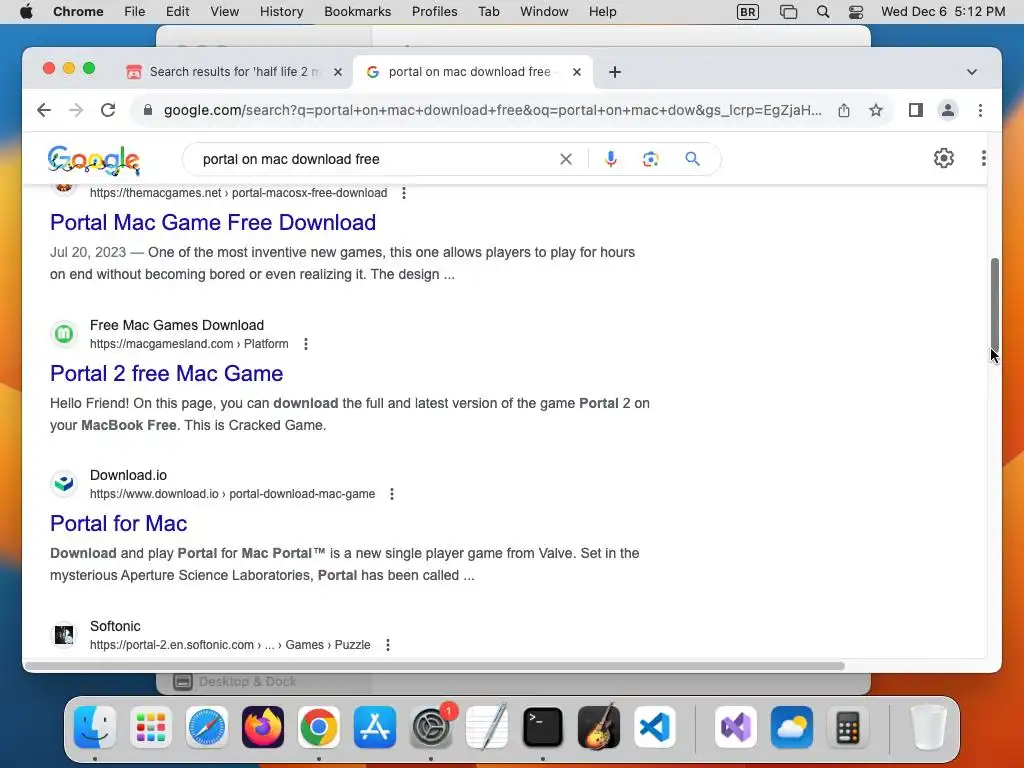
Task: Open the Google apps dots menu
Action: pos(983,158)
